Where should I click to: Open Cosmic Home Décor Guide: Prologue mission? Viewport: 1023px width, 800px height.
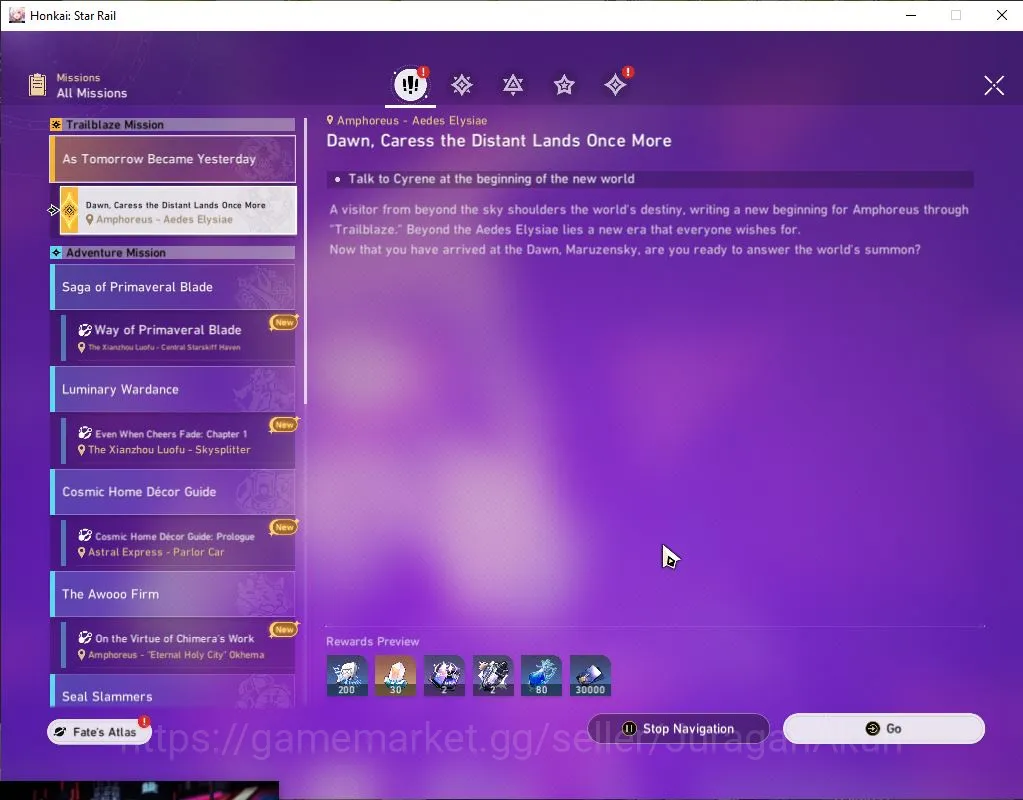point(179,543)
